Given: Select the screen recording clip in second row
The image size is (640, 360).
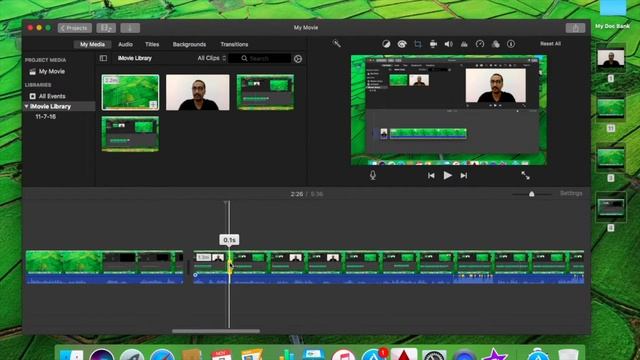Looking at the screenshot, I should tap(130, 134).
